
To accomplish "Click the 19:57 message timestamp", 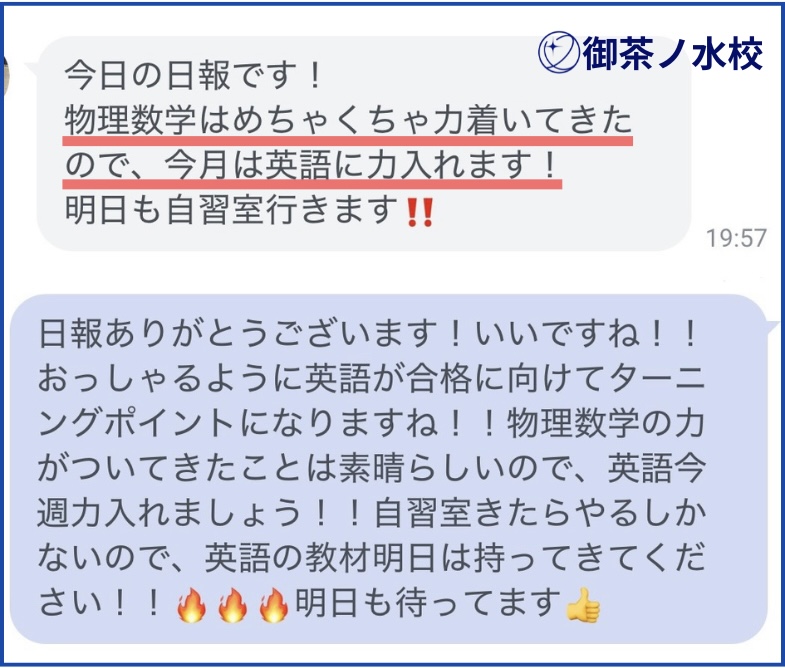I will [x=736, y=238].
